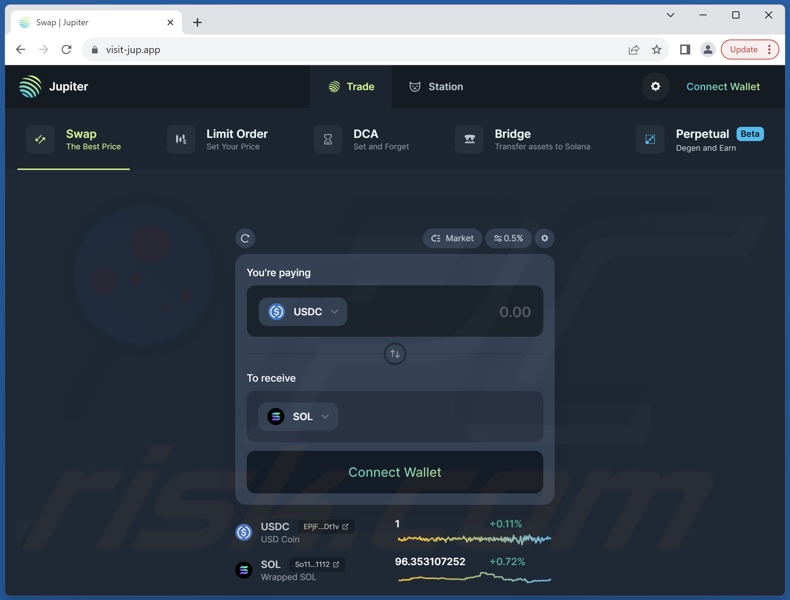The width and height of the screenshot is (790, 600).
Task: Click the USDC coin icon in price list
Action: pos(244,532)
